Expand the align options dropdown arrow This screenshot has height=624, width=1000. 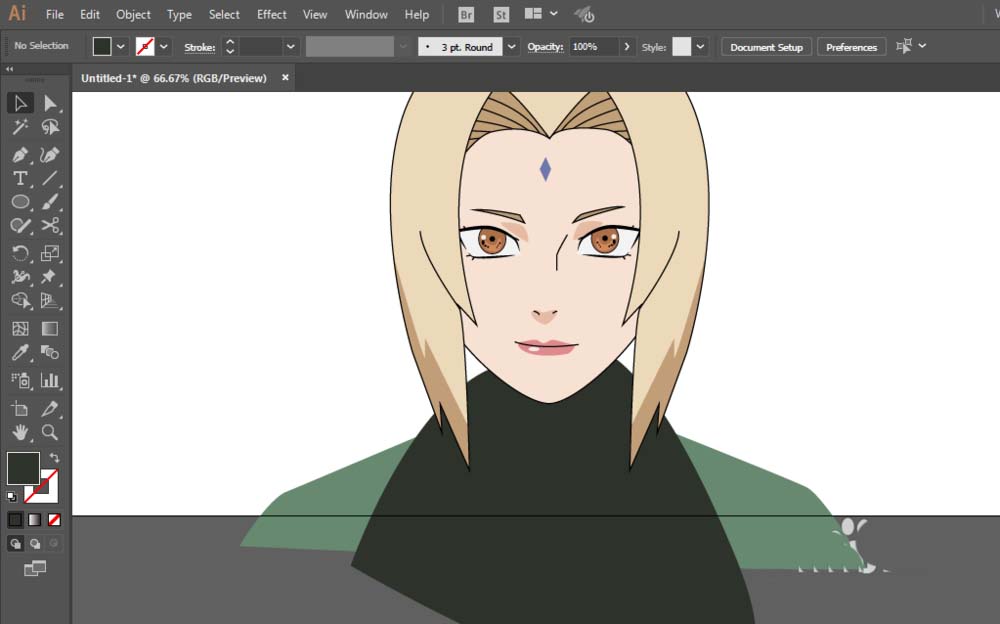click(x=922, y=46)
